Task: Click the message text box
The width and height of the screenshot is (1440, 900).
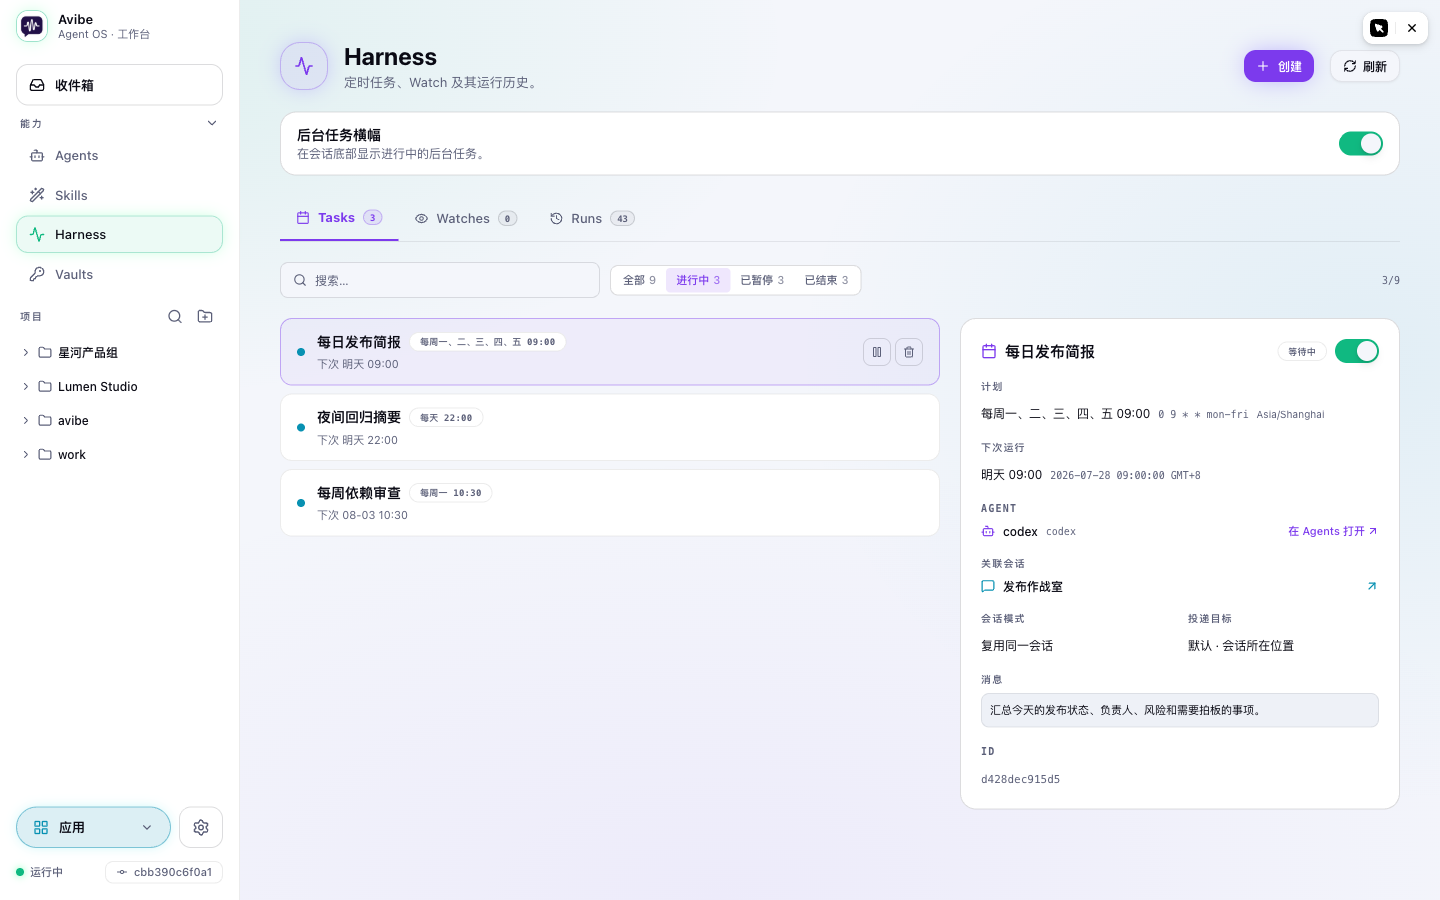Action: 1180,710
